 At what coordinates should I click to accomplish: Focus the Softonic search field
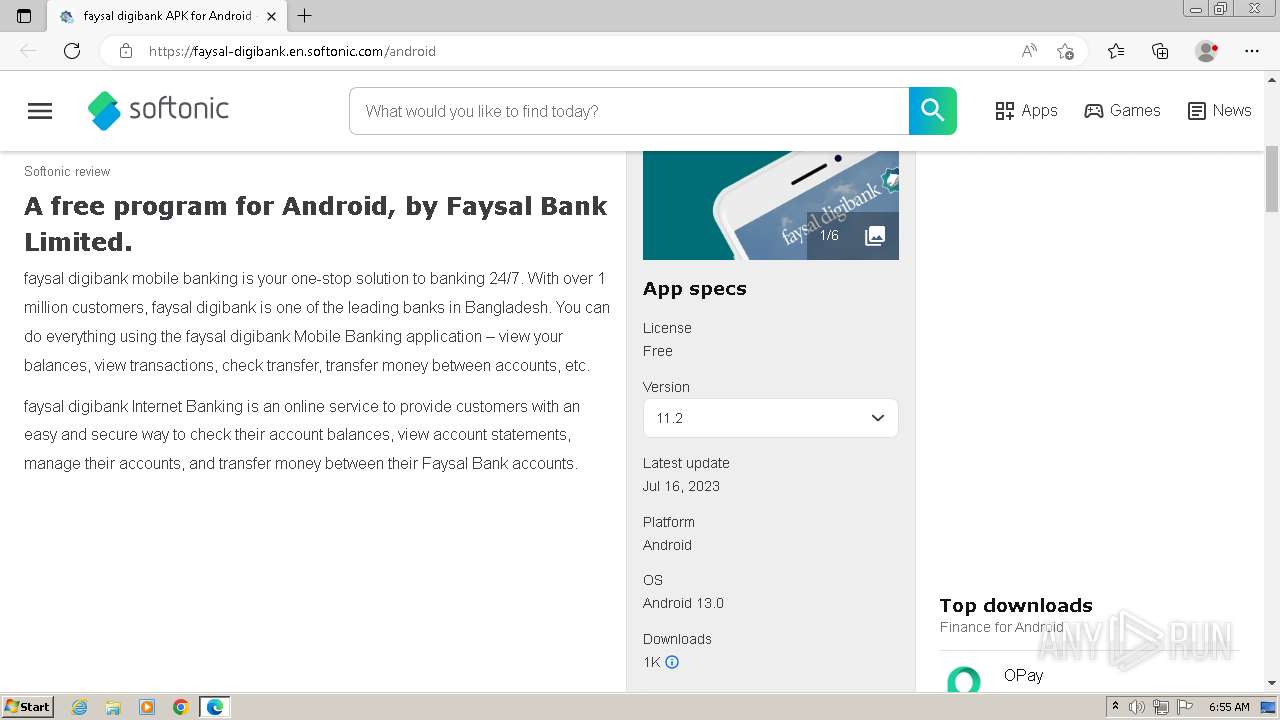pyautogui.click(x=629, y=111)
